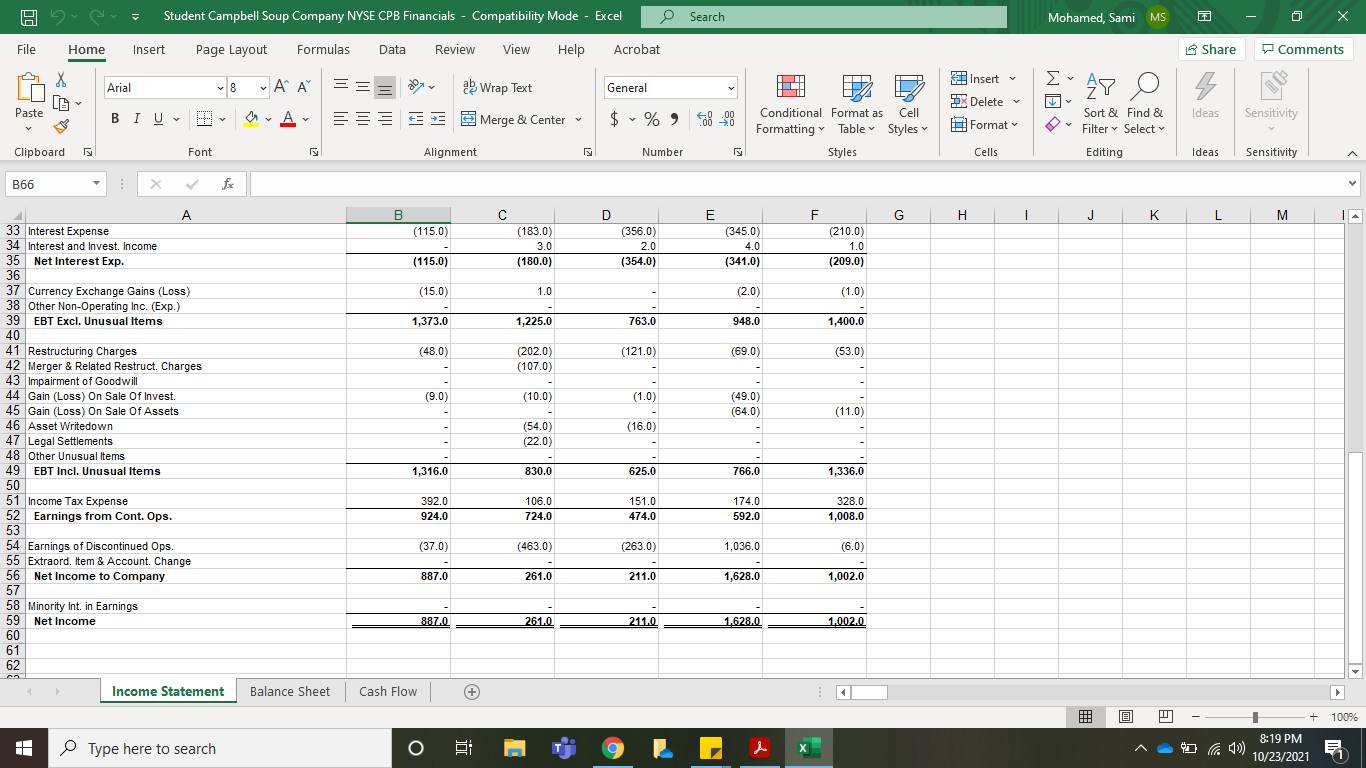Switch to the Formulas ribbon tab
This screenshot has width=1366, height=768.
pos(323,49)
